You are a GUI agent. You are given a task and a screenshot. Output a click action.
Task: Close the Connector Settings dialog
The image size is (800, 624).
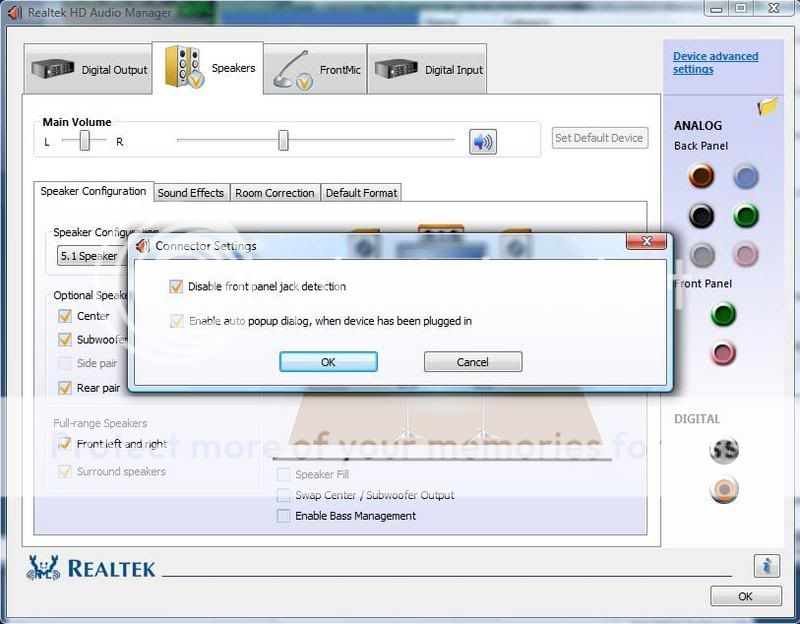(646, 241)
